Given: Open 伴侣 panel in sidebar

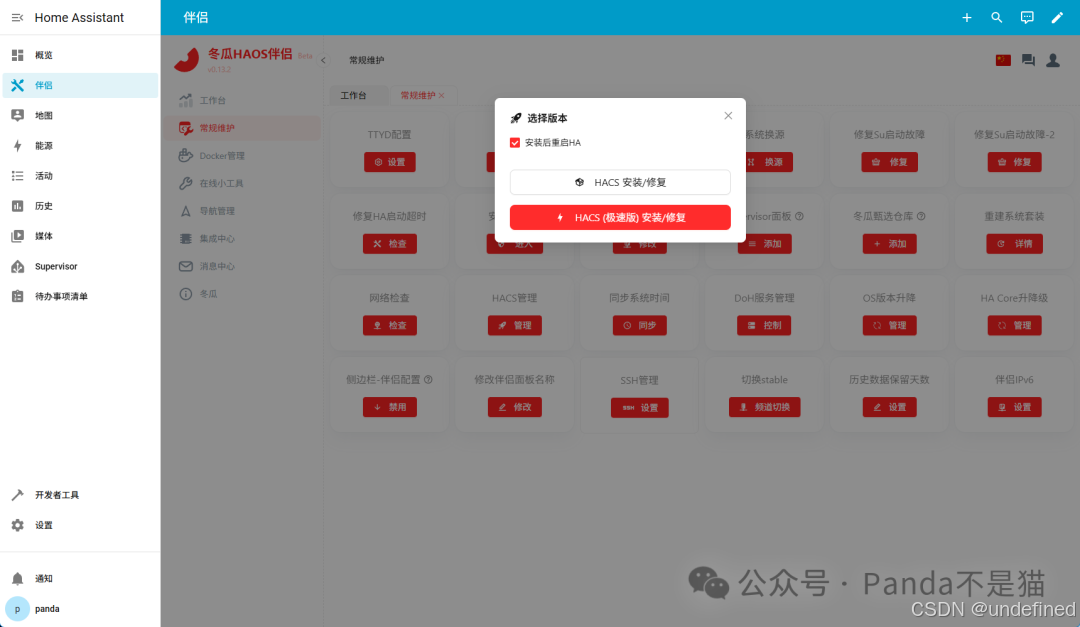Looking at the screenshot, I should (x=80, y=85).
